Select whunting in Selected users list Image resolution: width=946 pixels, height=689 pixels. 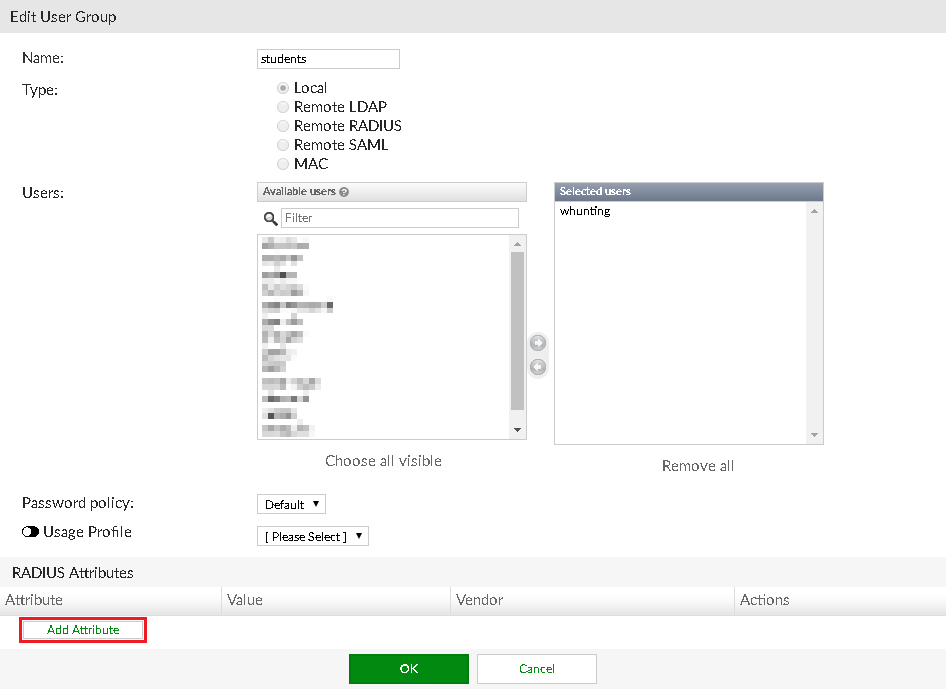tap(585, 211)
